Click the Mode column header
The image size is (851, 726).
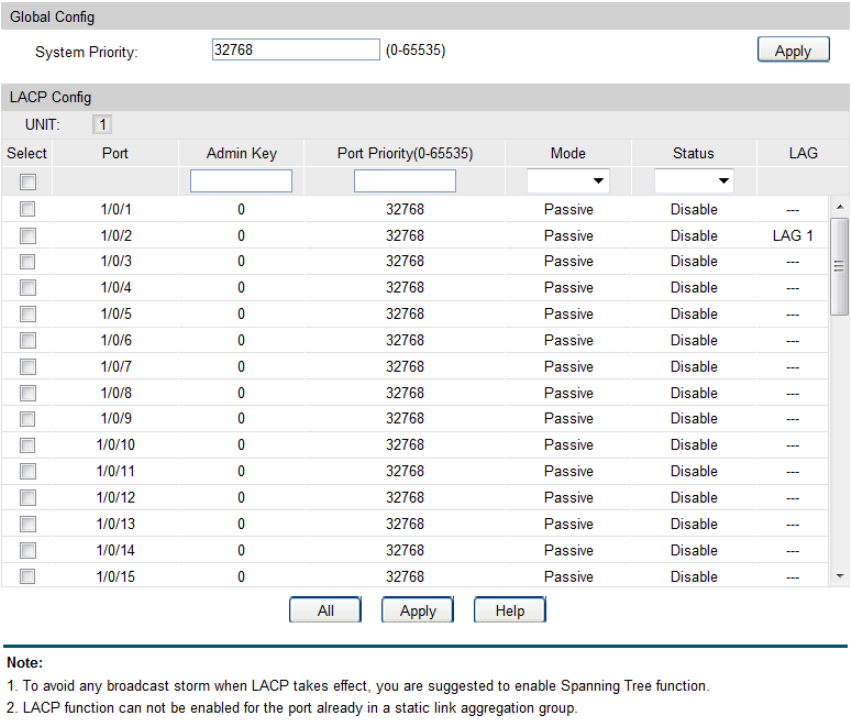click(x=568, y=153)
